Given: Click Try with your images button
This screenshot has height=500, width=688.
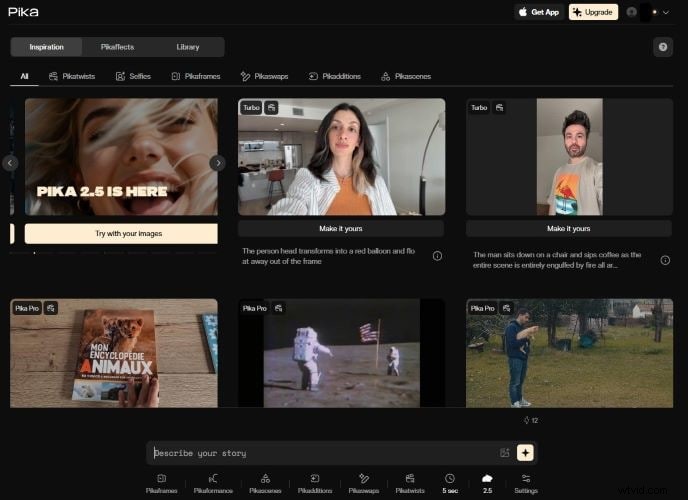Looking at the screenshot, I should (x=121, y=234).
